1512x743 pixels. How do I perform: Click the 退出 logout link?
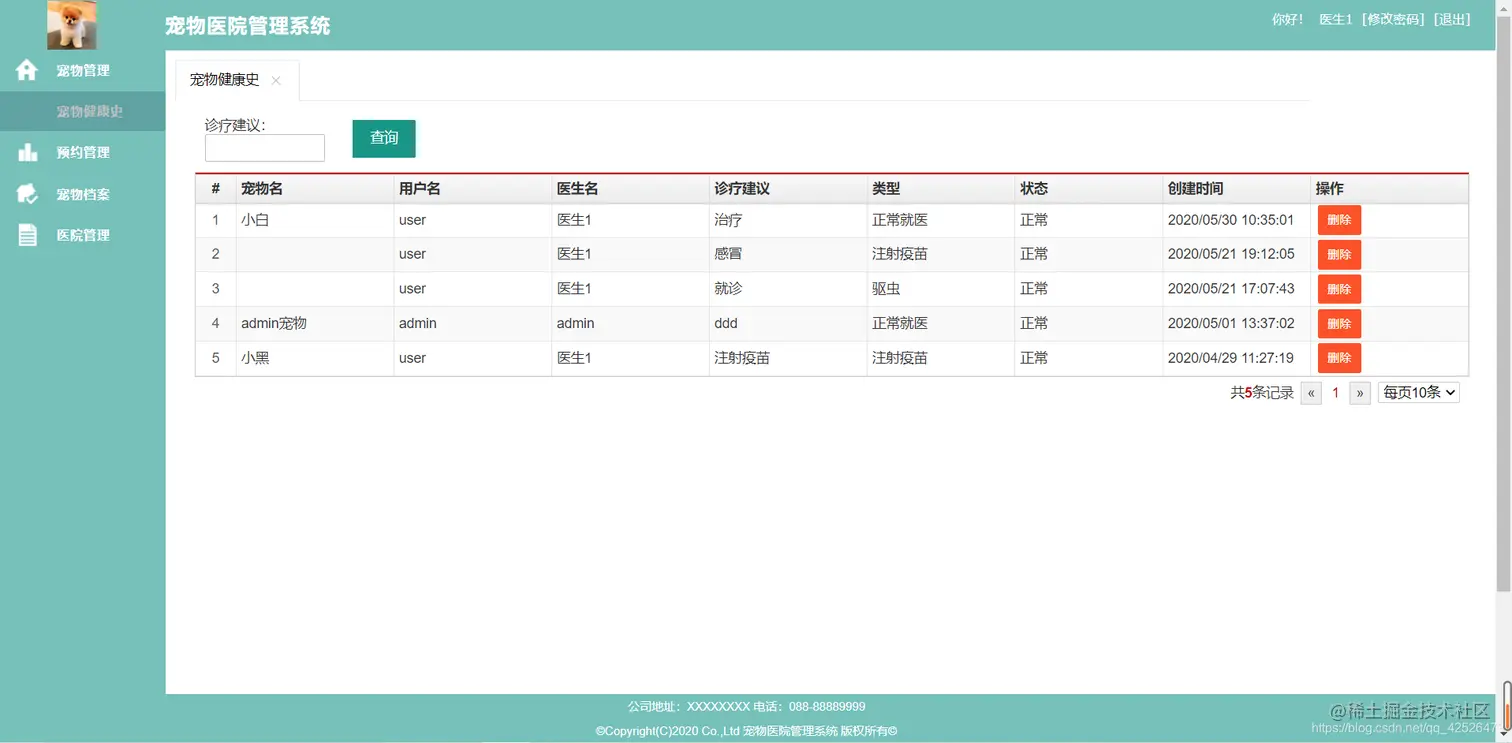click(1453, 19)
